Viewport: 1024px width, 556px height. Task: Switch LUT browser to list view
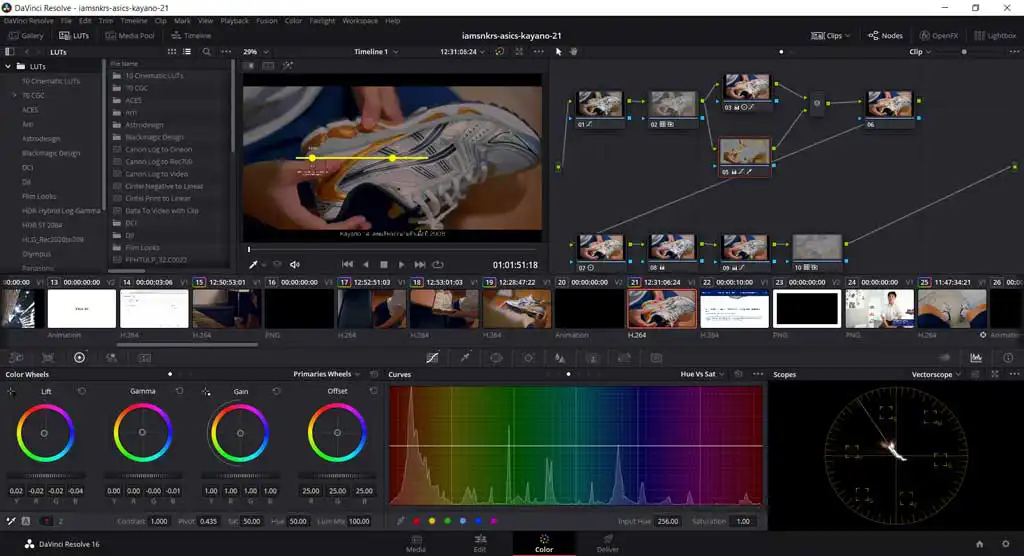tap(187, 52)
